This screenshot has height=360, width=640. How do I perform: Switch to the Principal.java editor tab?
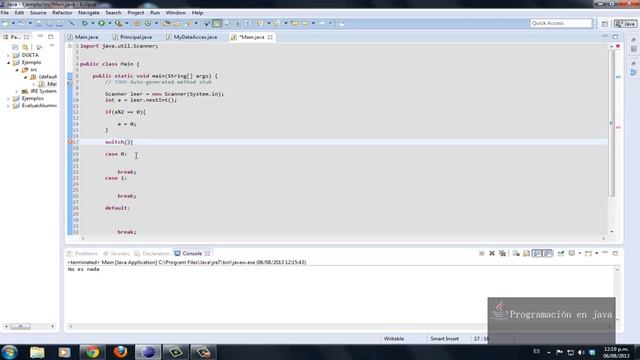click(x=132, y=37)
